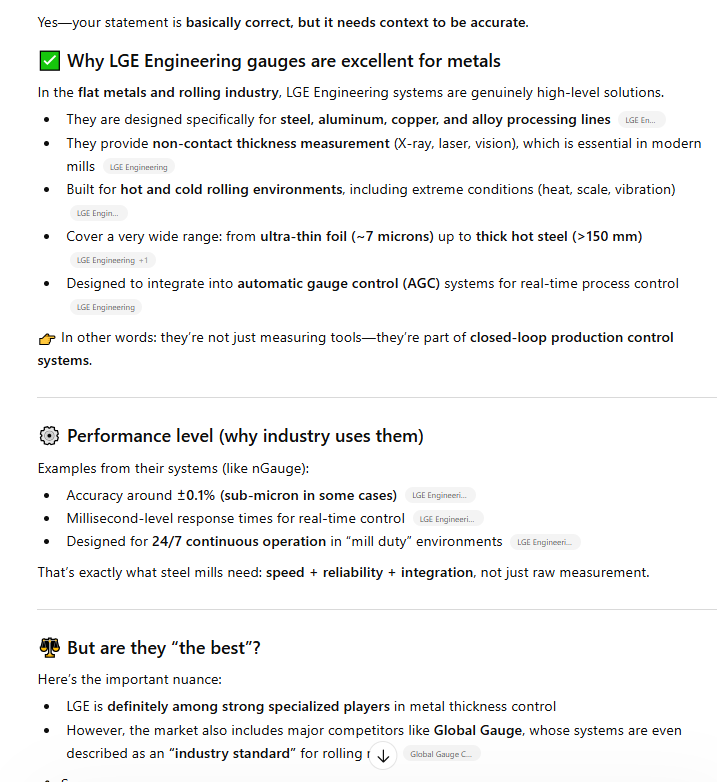Click the balance scales emoji icon
This screenshot has width=717, height=782.
[x=49, y=648]
